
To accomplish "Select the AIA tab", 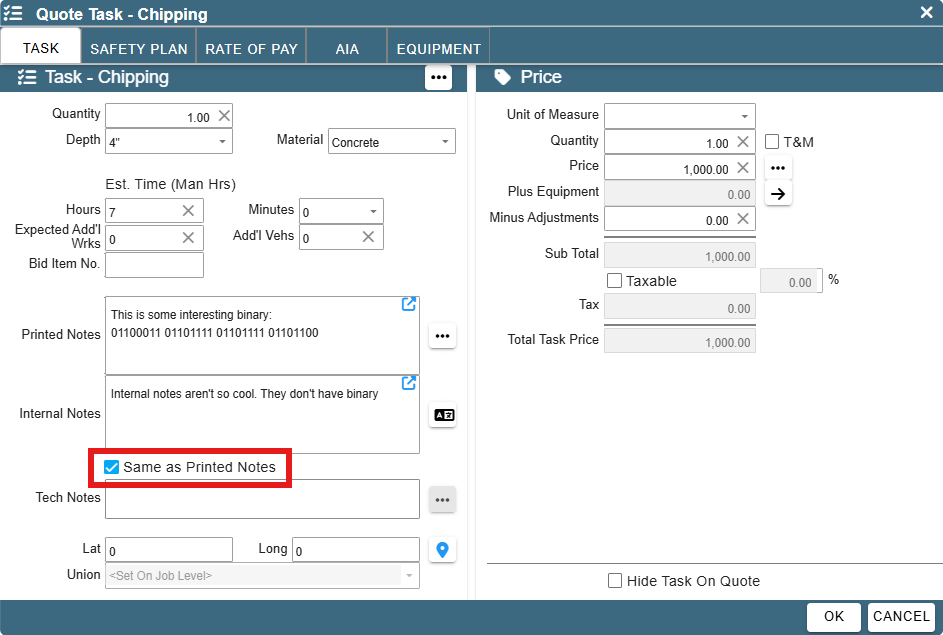I will pyautogui.click(x=347, y=49).
